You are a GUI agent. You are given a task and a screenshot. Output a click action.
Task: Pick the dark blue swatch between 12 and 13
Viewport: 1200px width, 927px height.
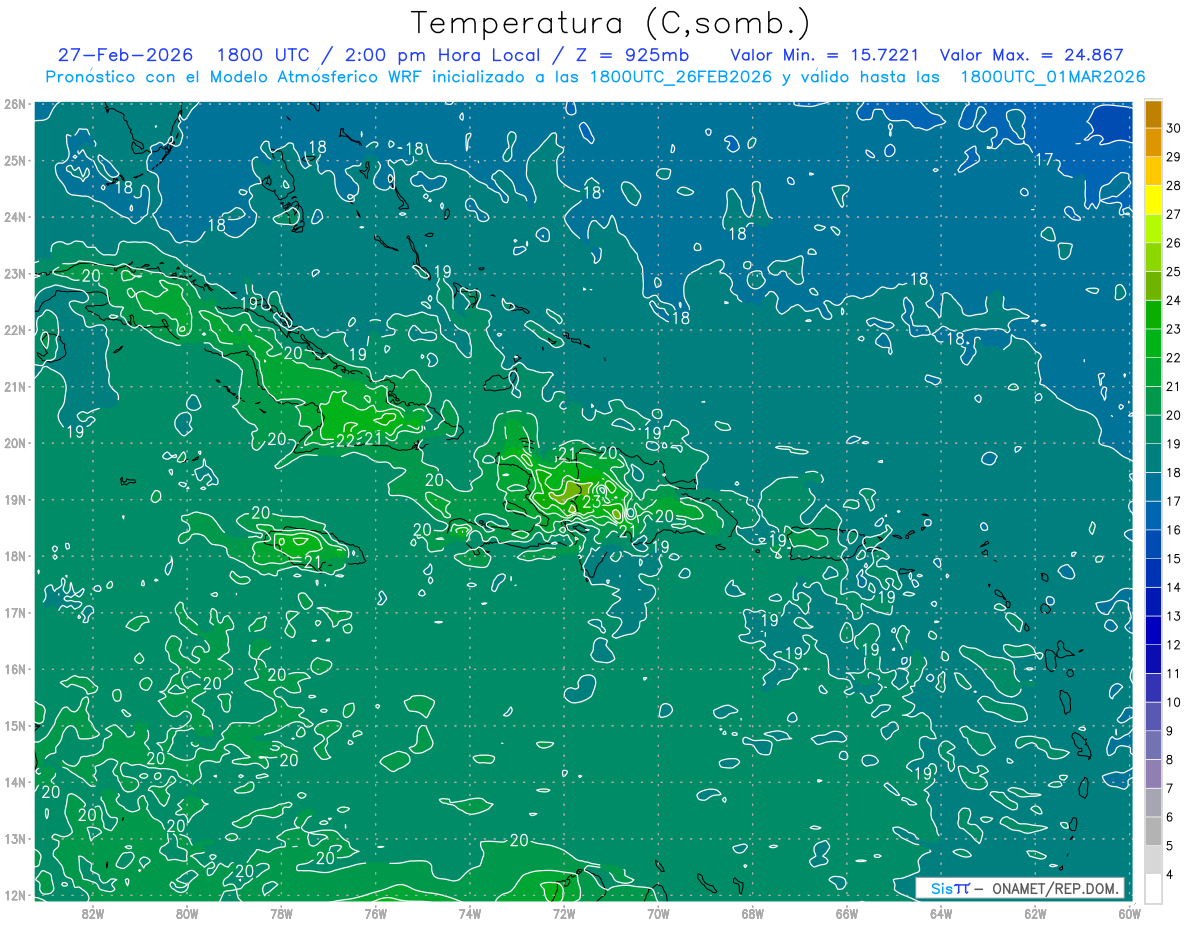1153,630
